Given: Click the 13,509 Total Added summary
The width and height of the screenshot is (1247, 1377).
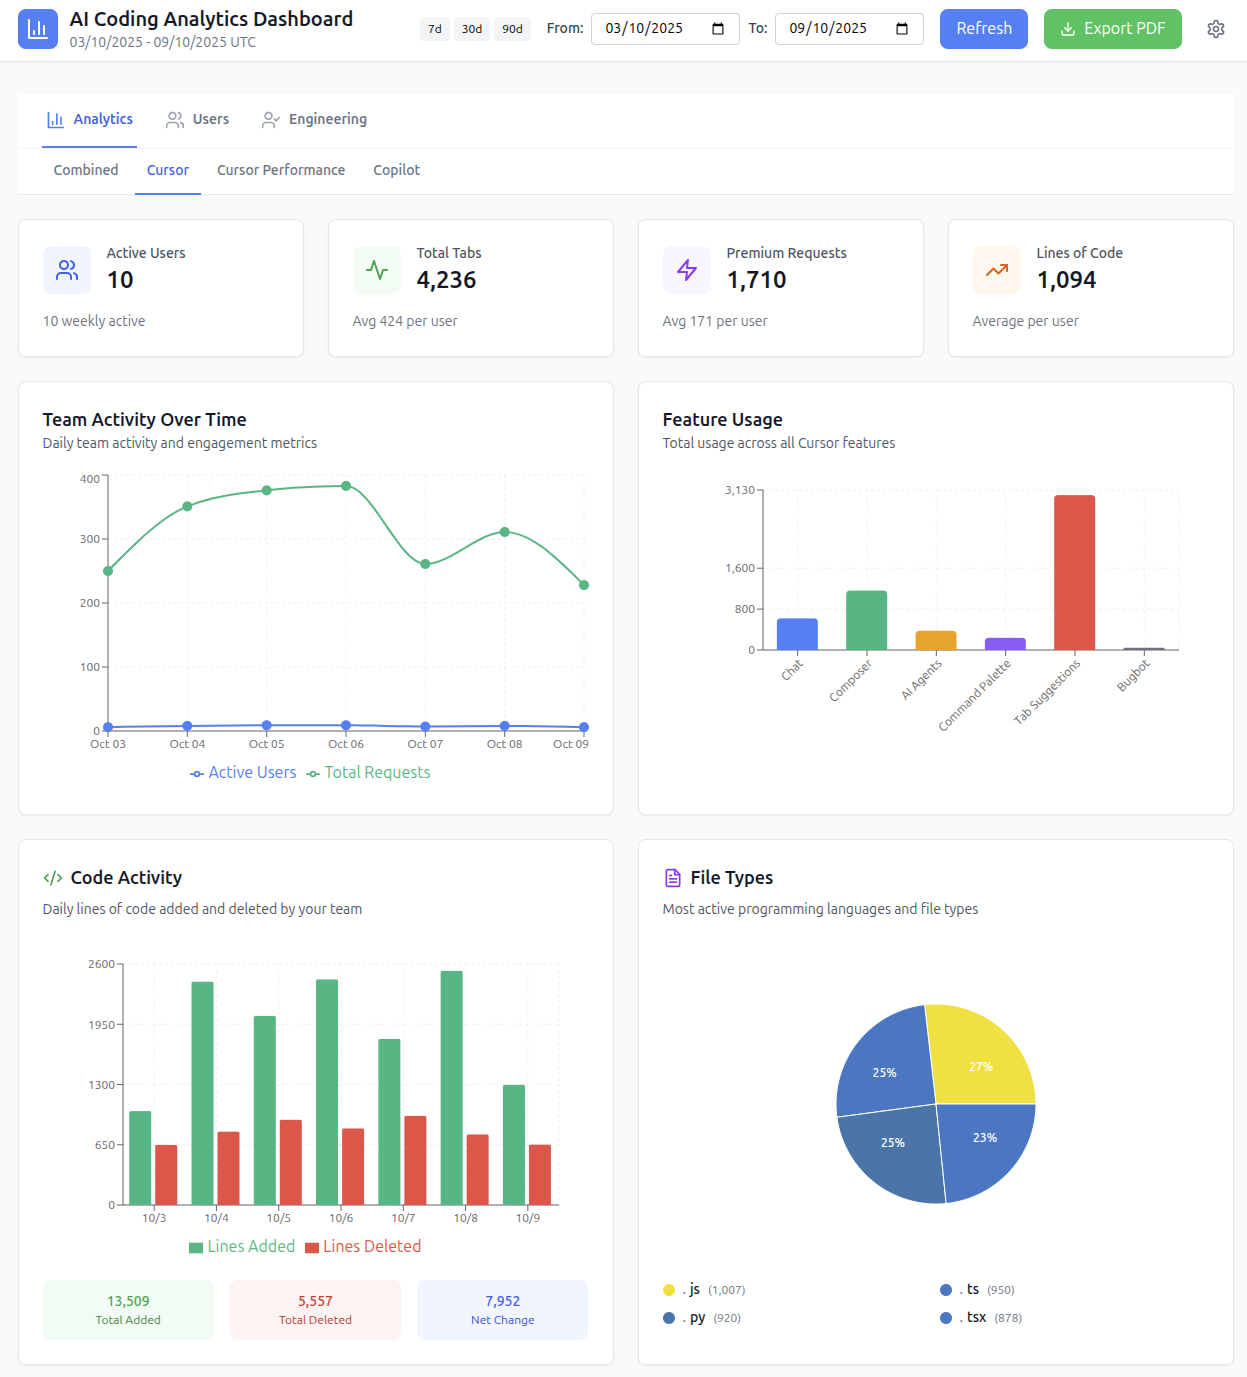Looking at the screenshot, I should (128, 1310).
